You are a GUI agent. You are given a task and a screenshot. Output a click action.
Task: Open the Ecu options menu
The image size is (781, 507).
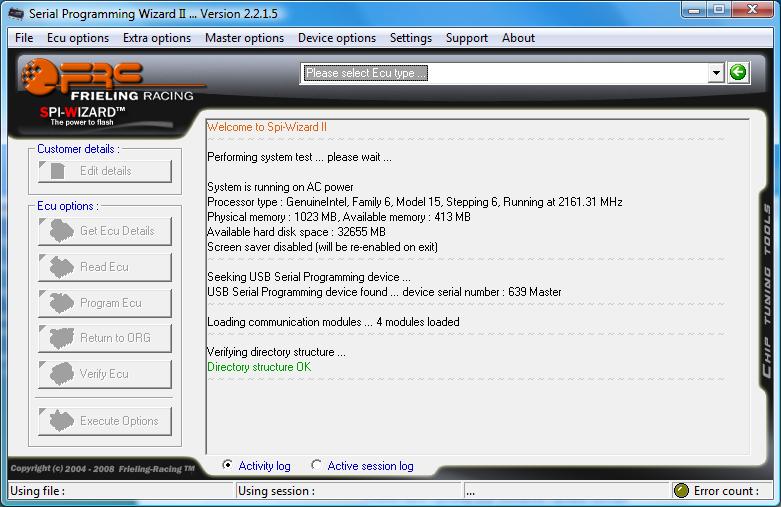pyautogui.click(x=78, y=38)
